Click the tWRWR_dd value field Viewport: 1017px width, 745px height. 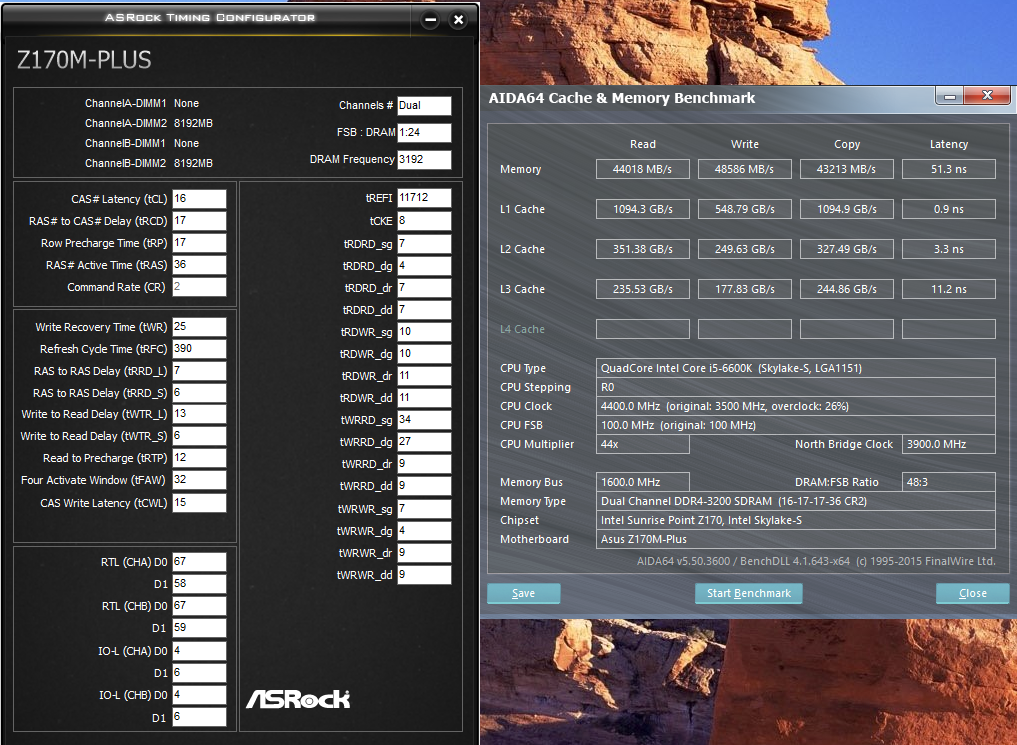pos(424,575)
